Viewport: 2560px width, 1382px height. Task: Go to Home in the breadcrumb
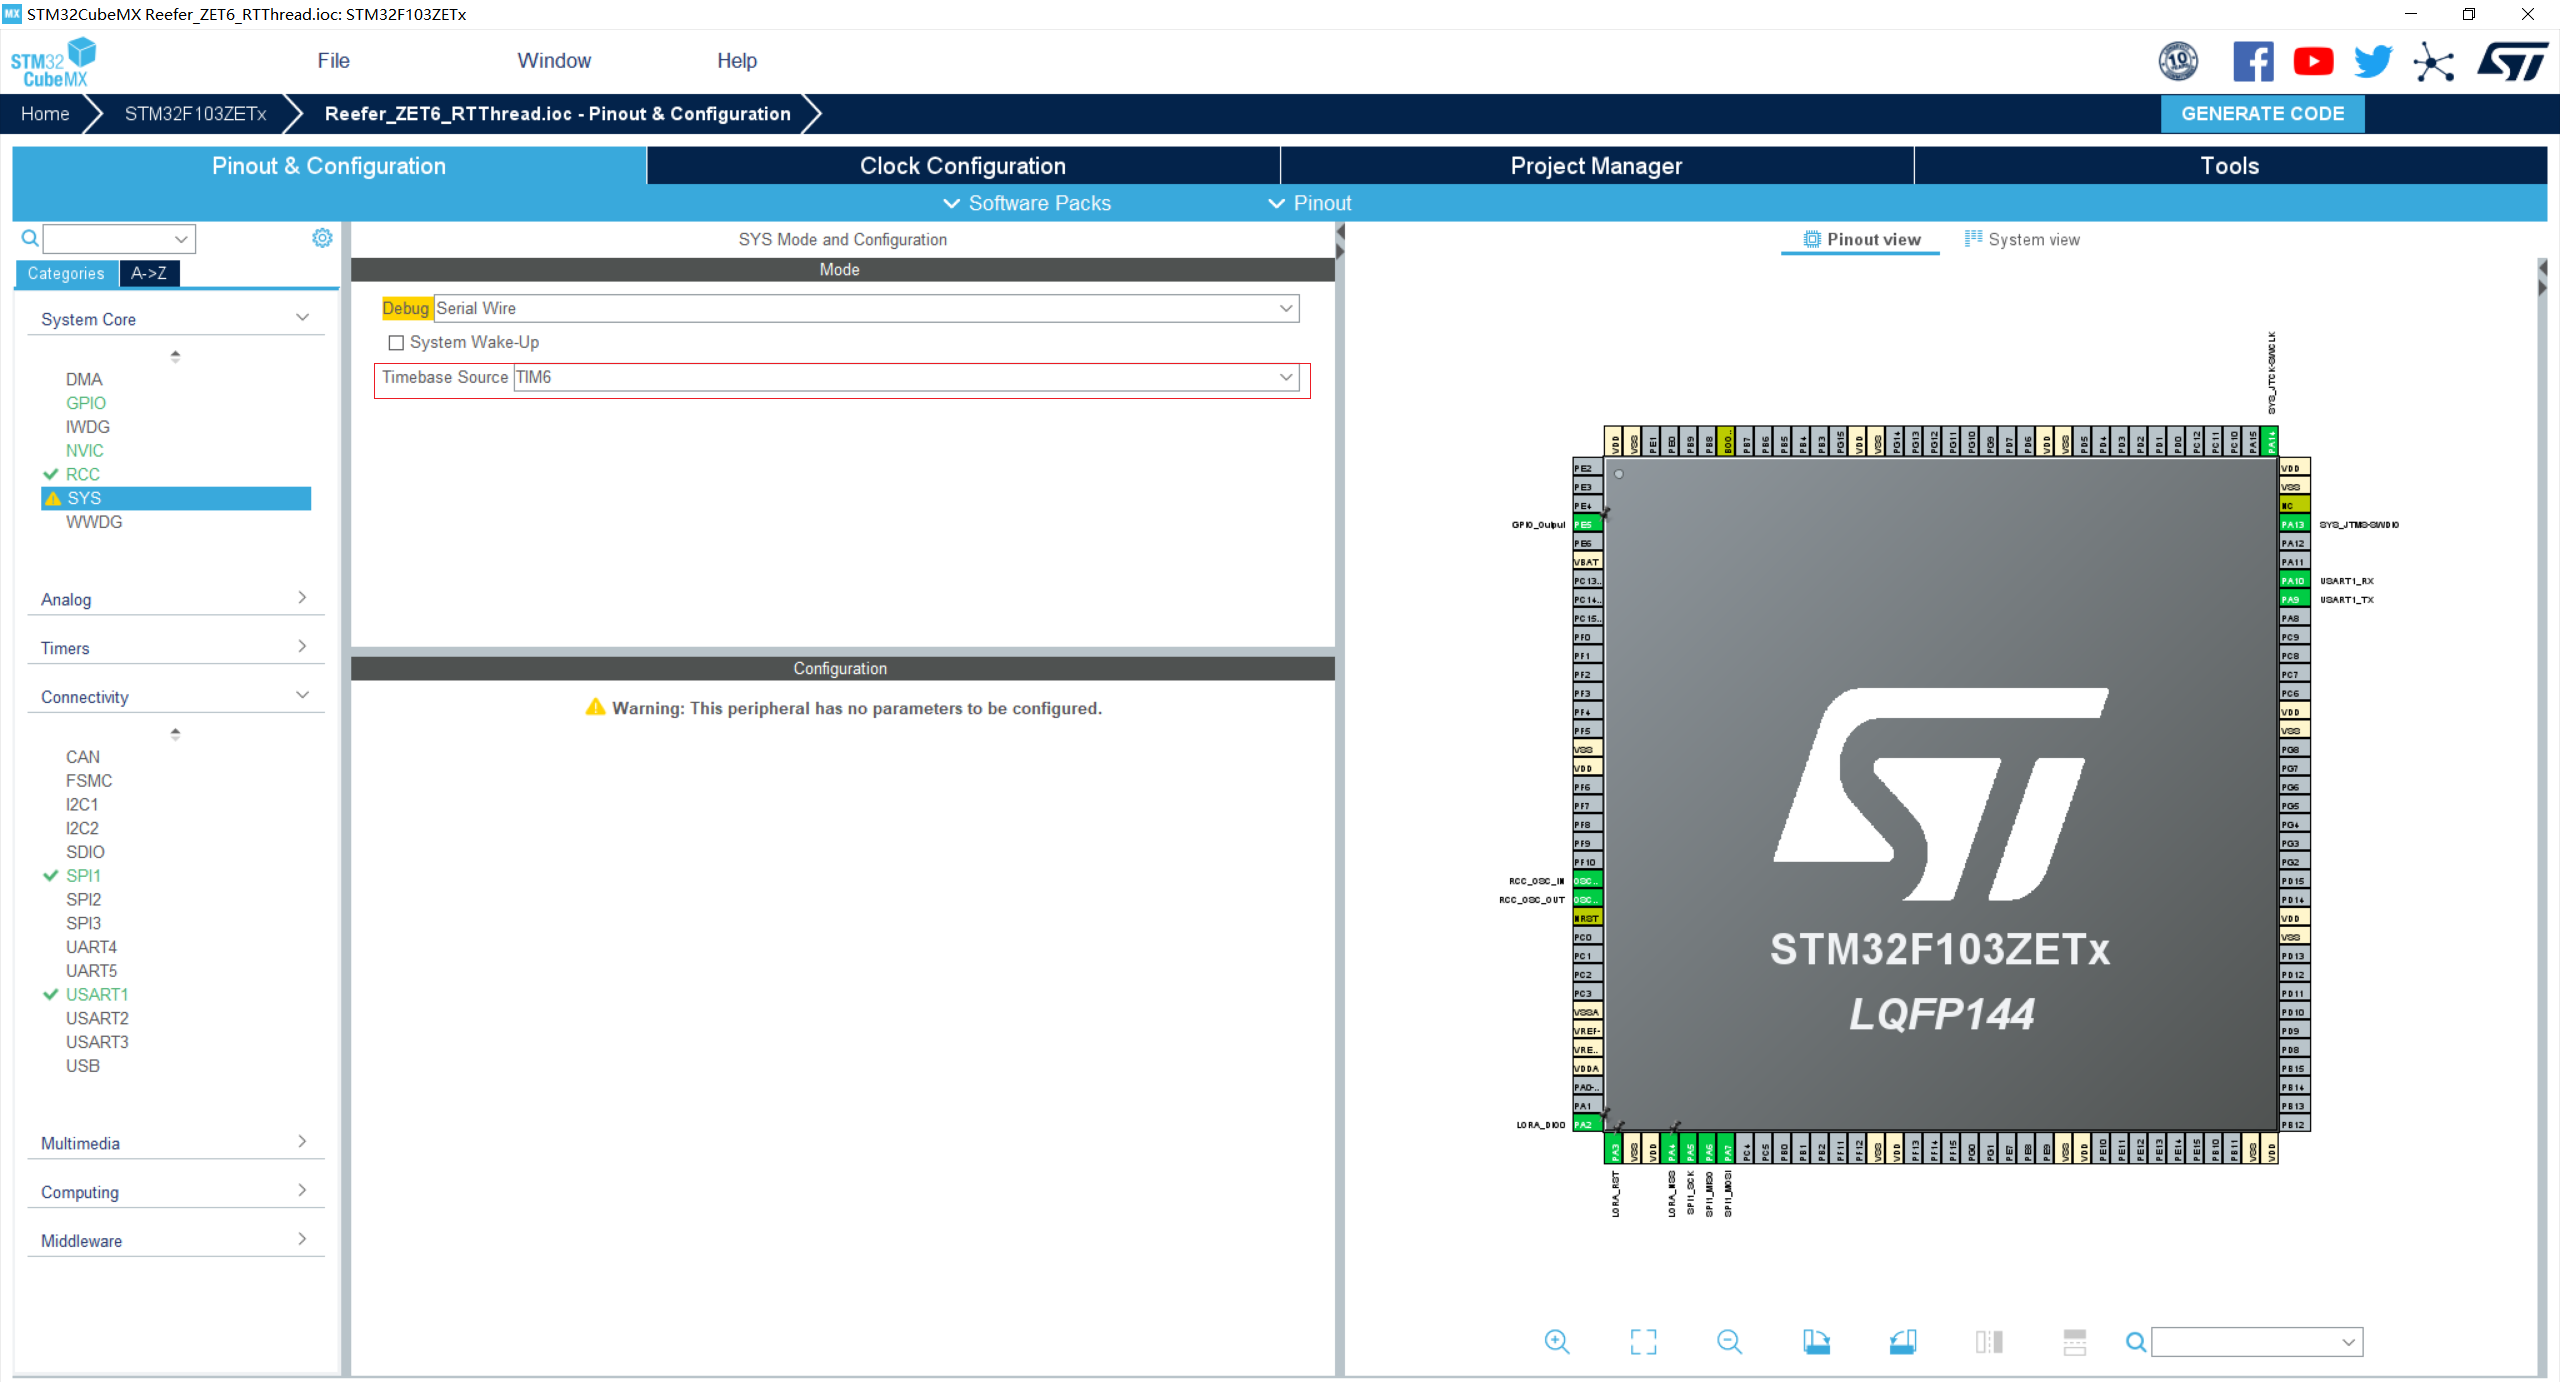pyautogui.click(x=45, y=114)
